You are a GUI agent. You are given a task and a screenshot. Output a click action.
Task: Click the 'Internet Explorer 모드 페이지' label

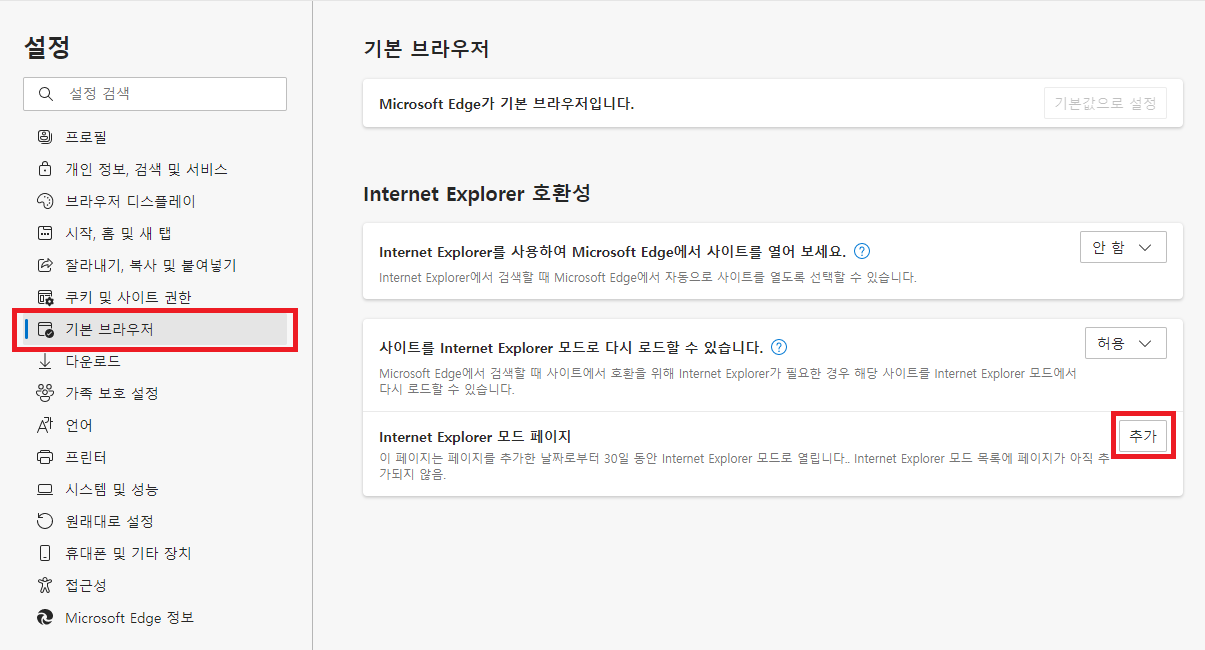tap(475, 437)
